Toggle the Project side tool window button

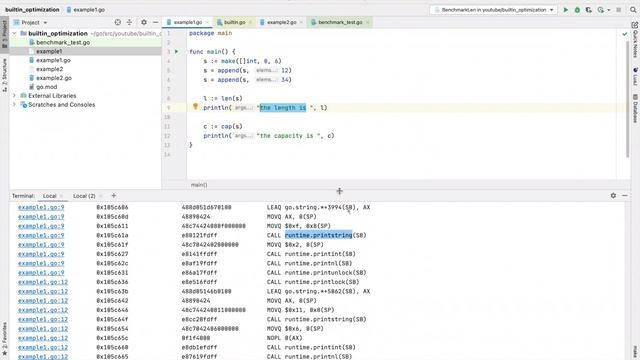coord(4,35)
